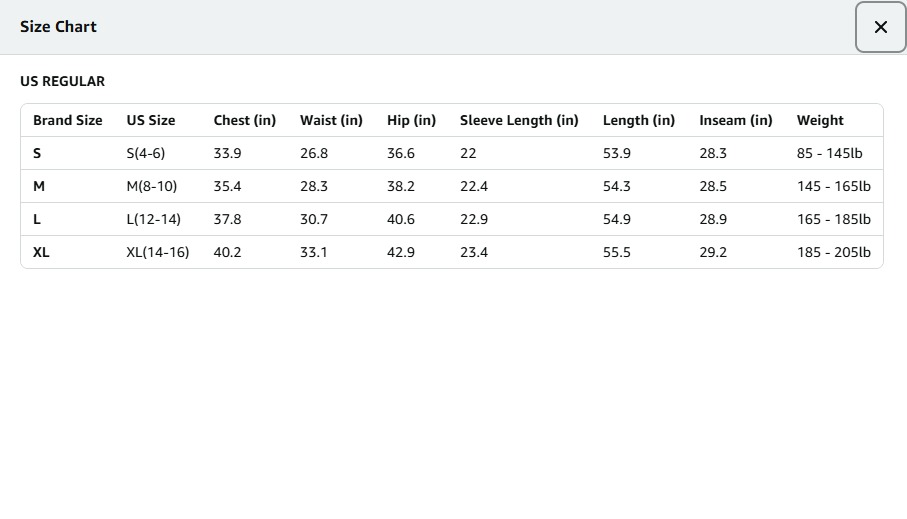Click the Brand Size column header
This screenshot has height=519, width=907.
coord(67,120)
